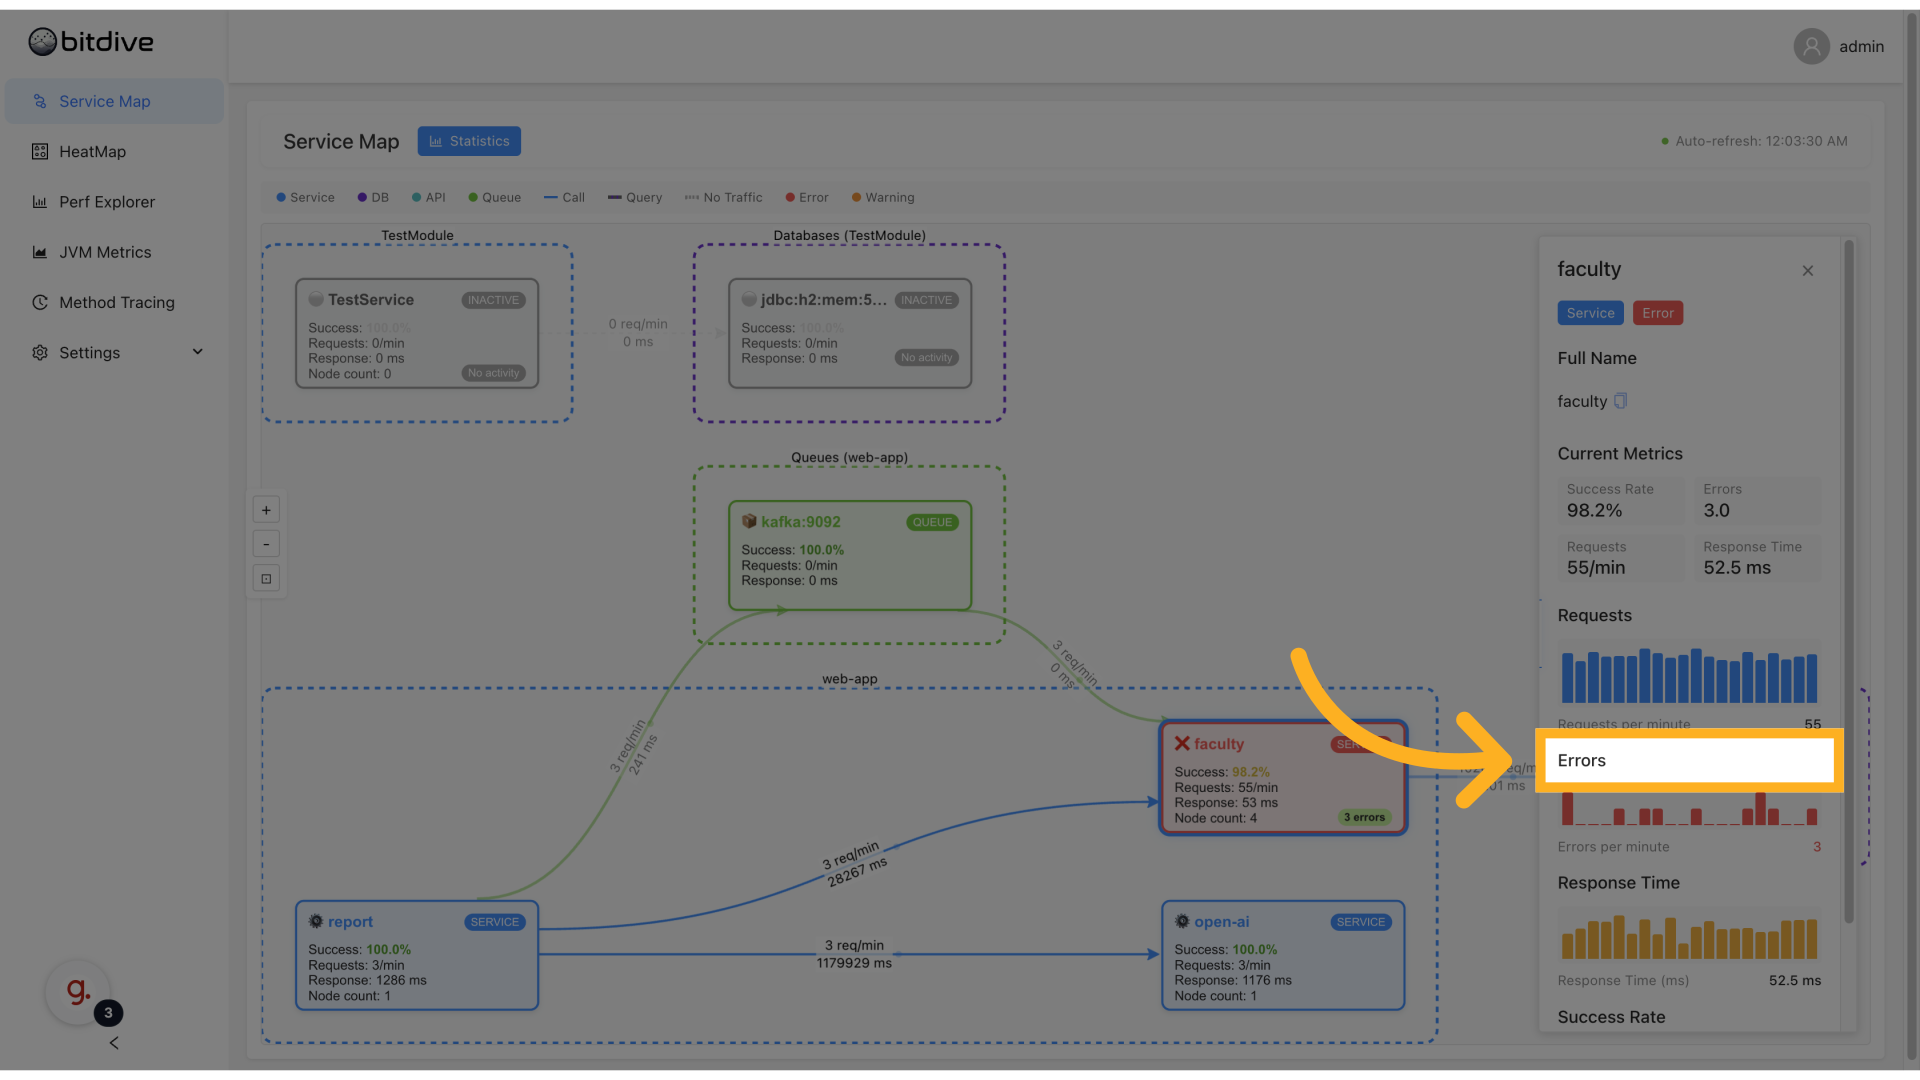This screenshot has height=1080, width=1920.
Task: Click the SERVICE badge on open-ai node
Action: pos(1361,922)
